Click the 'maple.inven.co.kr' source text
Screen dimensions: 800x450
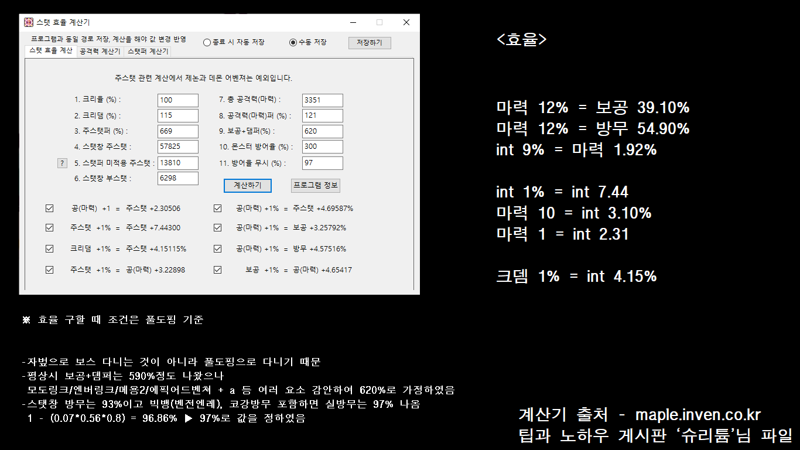(698, 415)
